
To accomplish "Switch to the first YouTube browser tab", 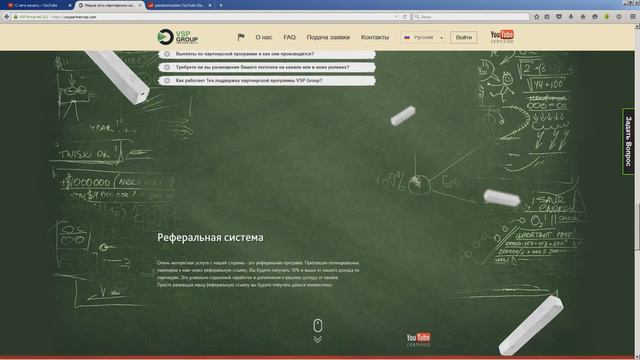I will coord(36,5).
